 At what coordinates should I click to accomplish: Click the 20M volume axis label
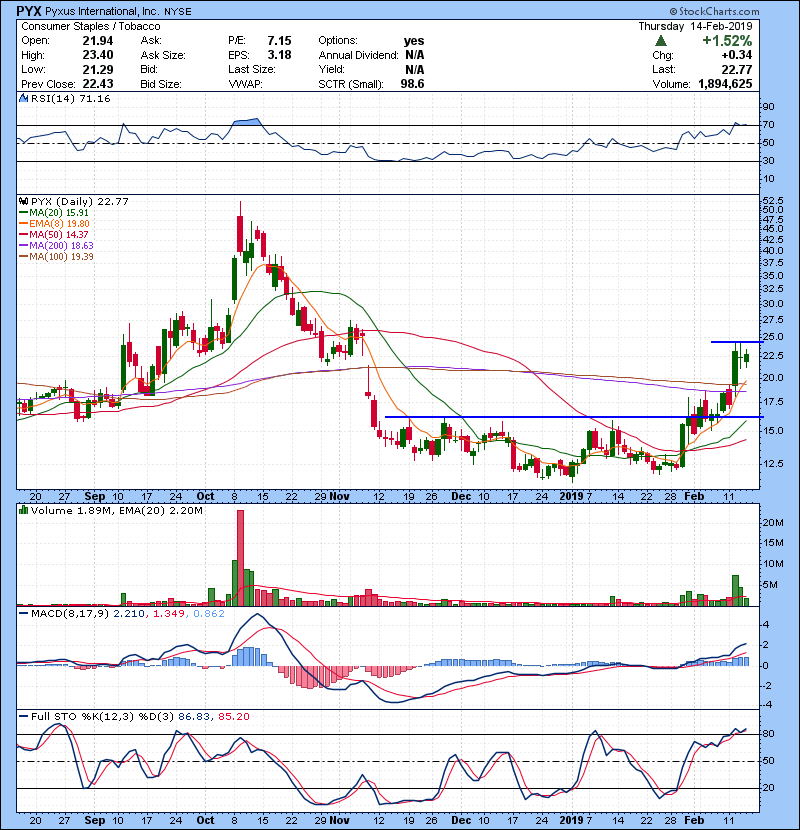point(773,522)
